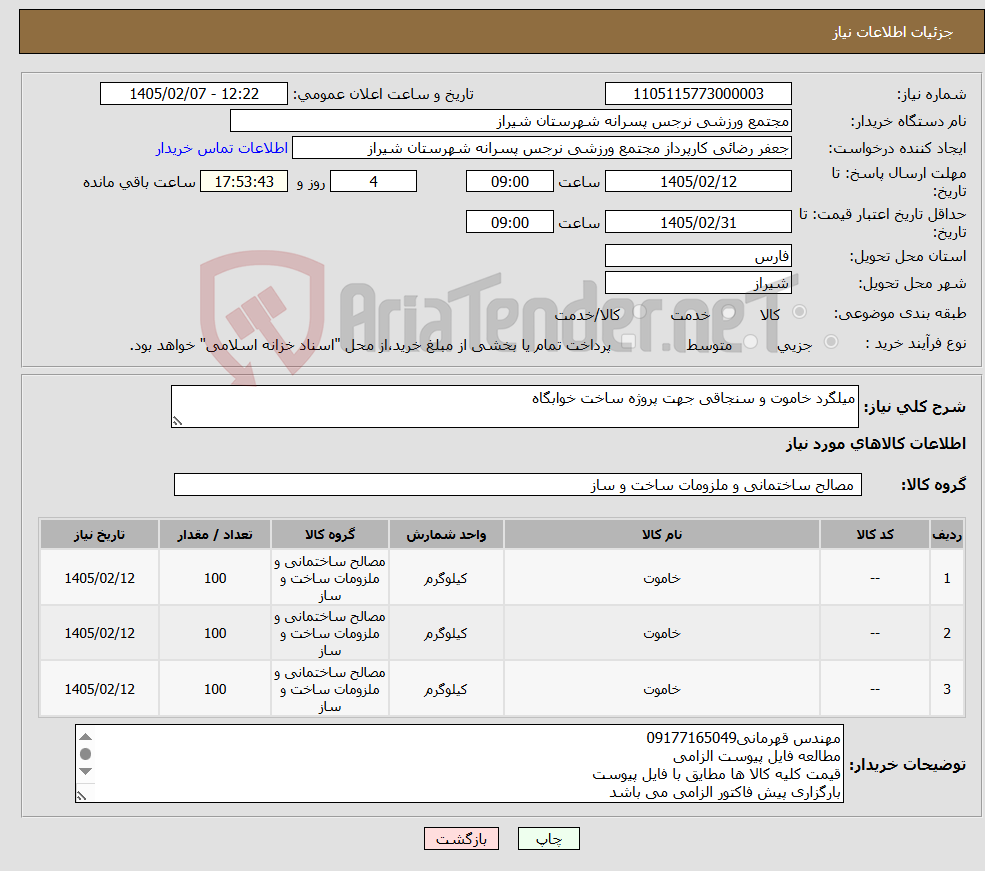This screenshot has height=871, width=985.
Task: Select the کالا/خدمت radio button
Action: [639, 312]
